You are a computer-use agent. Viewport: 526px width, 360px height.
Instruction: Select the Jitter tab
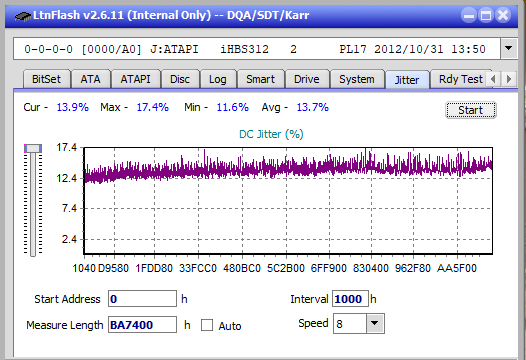[x=407, y=80]
